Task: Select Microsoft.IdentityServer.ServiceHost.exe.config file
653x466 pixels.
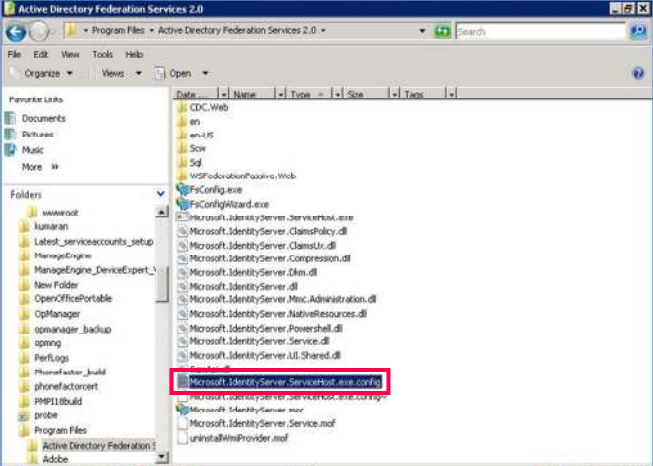Action: tap(279, 382)
